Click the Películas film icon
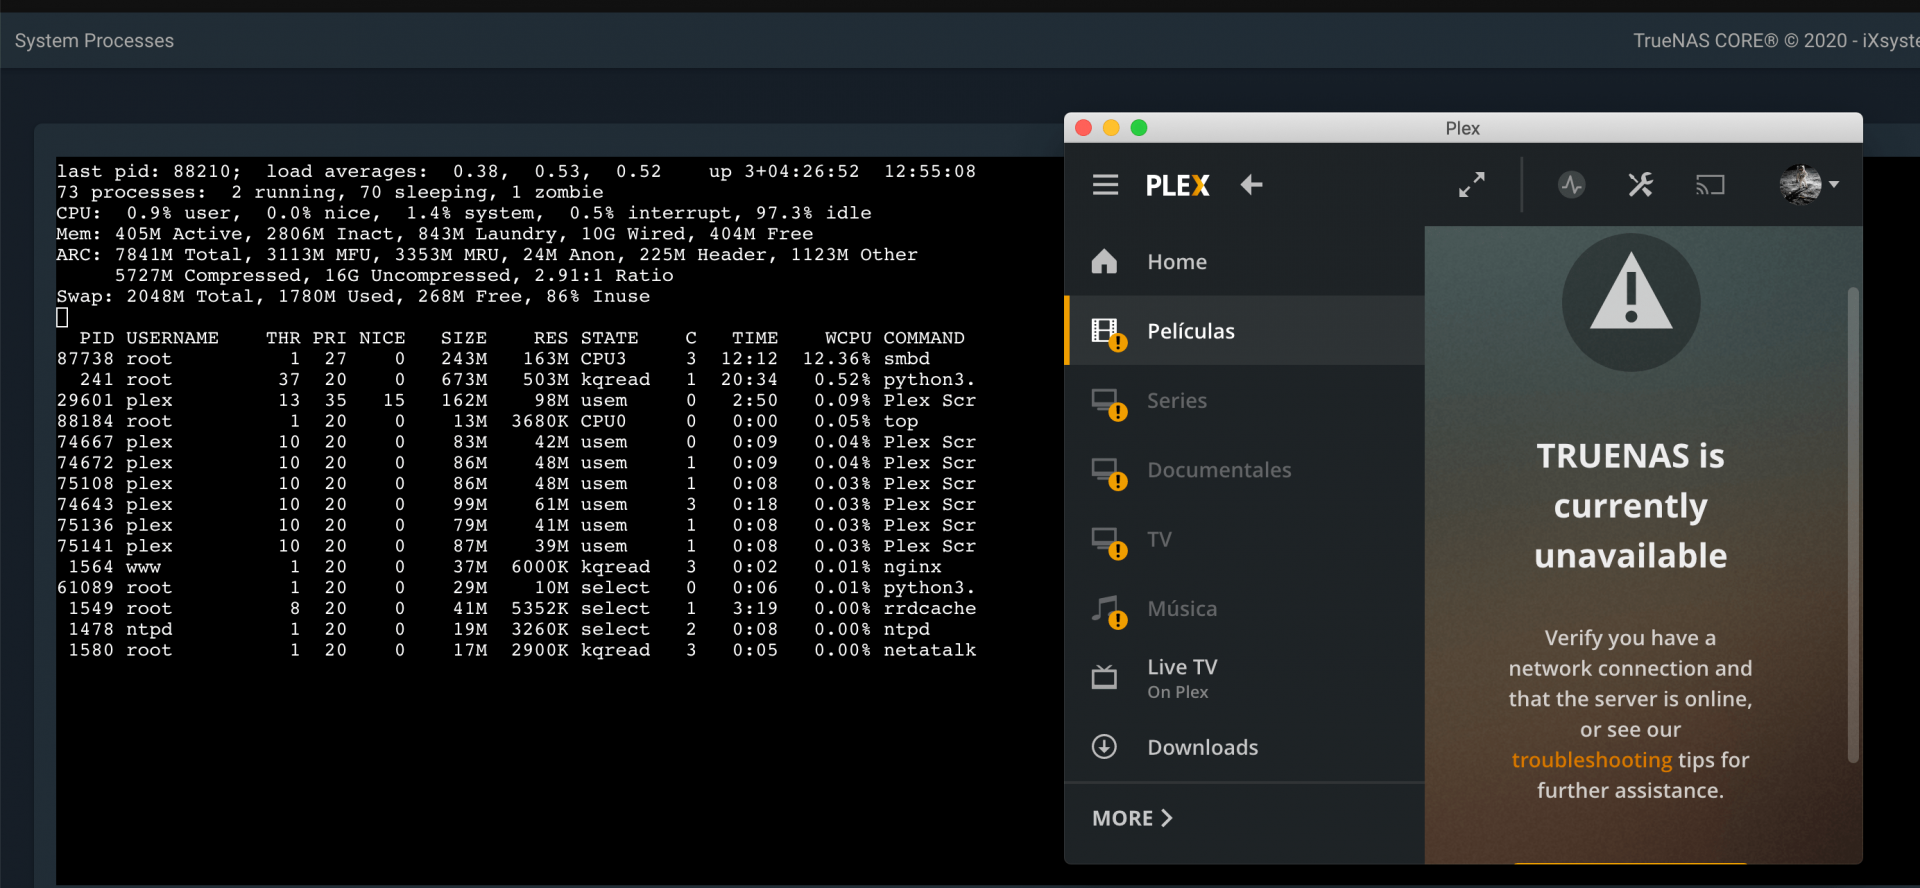 (x=1107, y=333)
